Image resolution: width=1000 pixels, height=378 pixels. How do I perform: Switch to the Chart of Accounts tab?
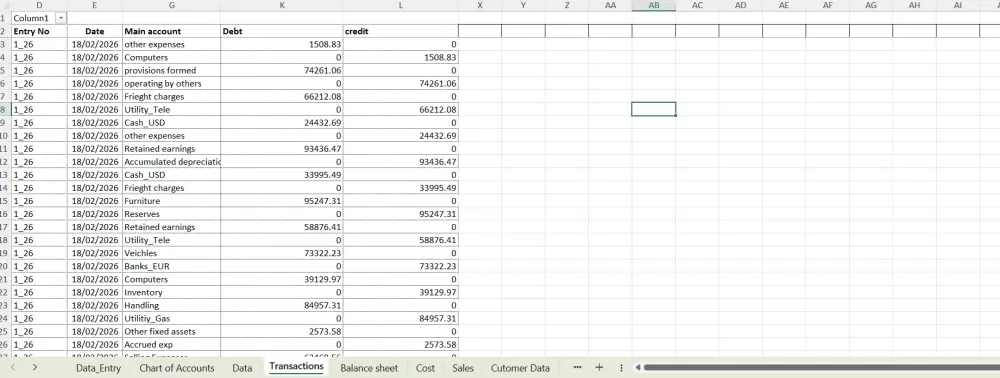177,368
